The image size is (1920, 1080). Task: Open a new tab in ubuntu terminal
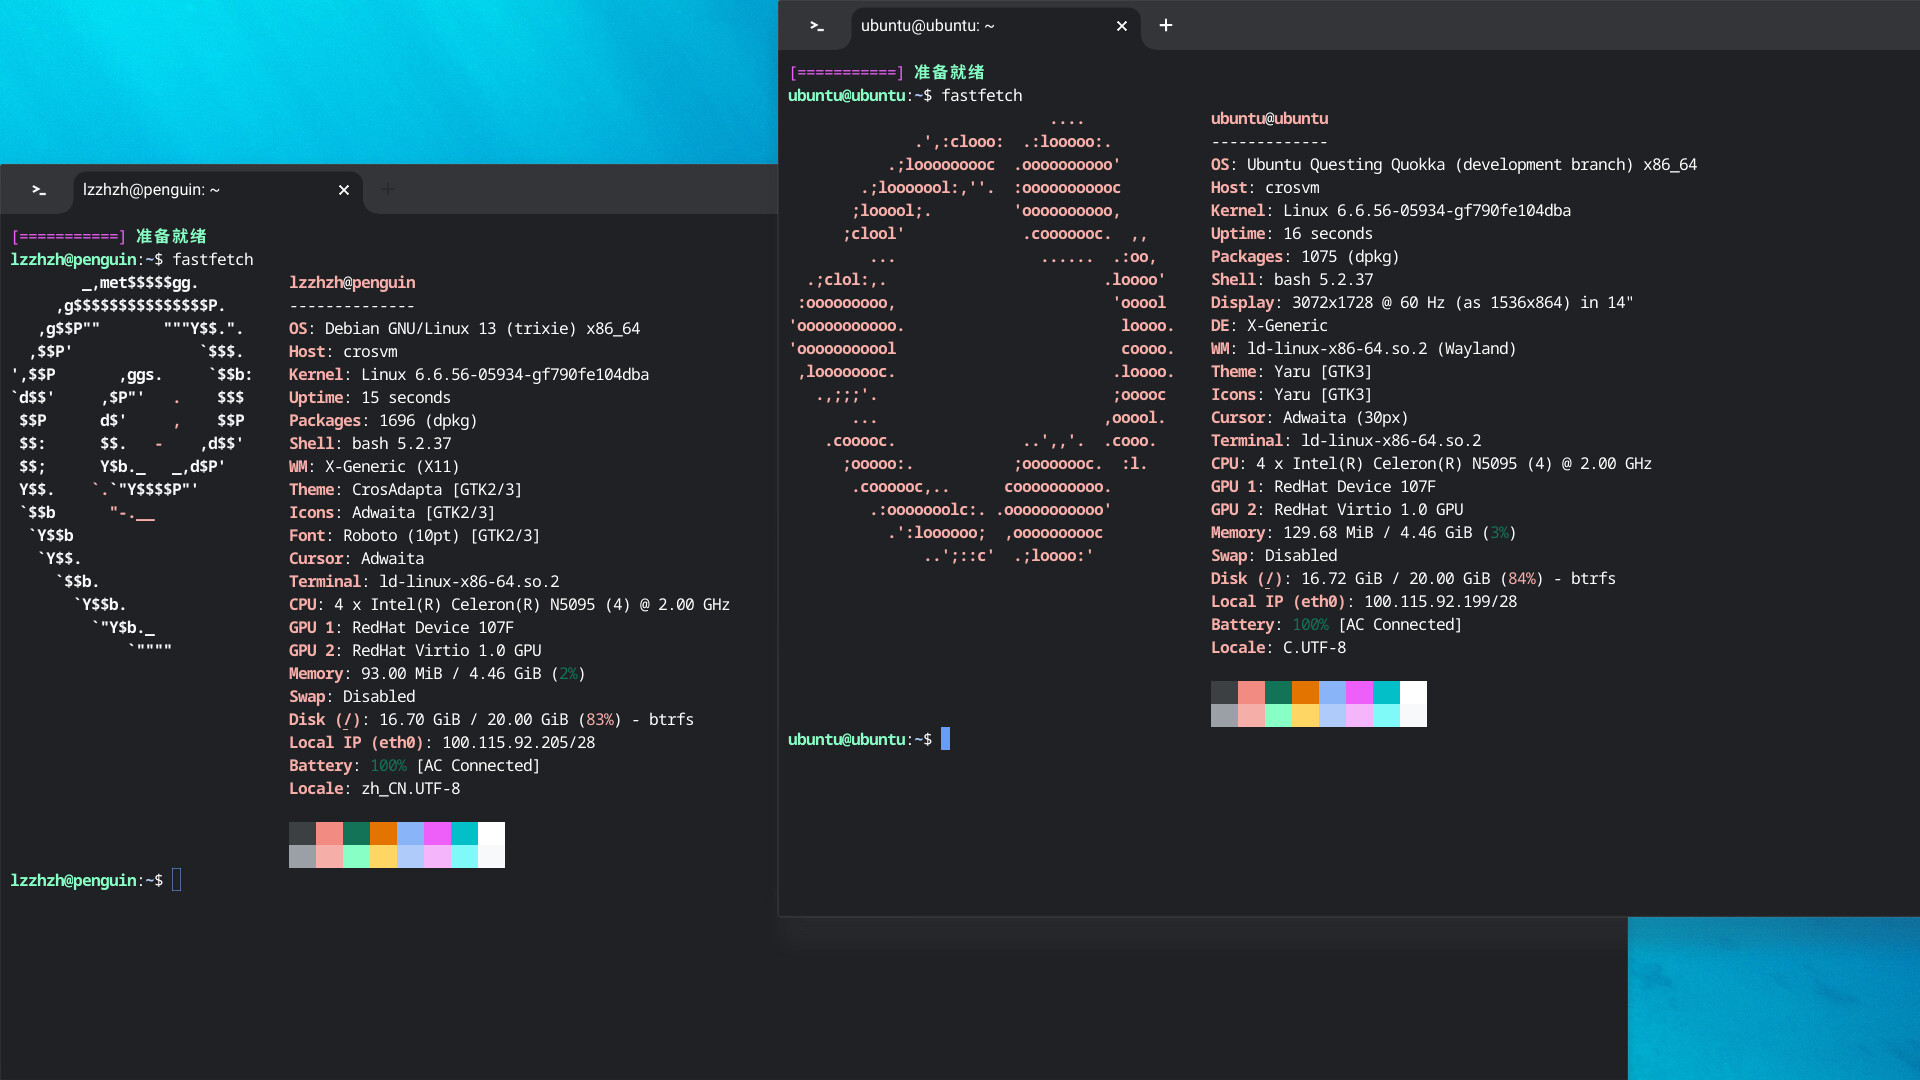(x=1166, y=26)
